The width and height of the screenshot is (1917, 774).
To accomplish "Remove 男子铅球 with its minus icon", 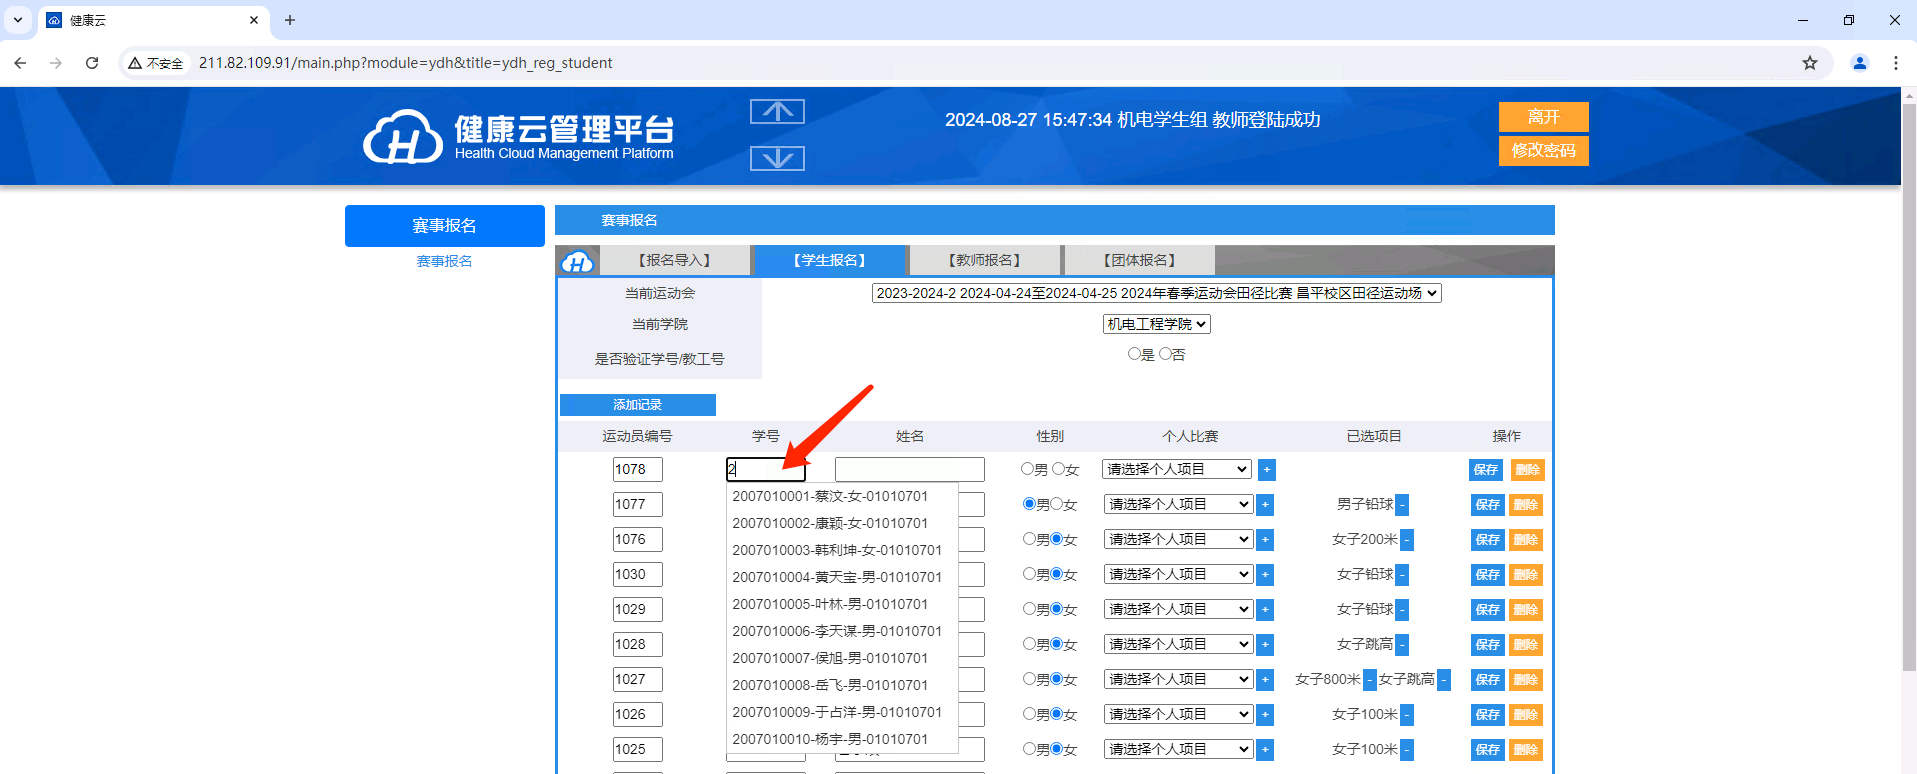I will tap(1402, 505).
